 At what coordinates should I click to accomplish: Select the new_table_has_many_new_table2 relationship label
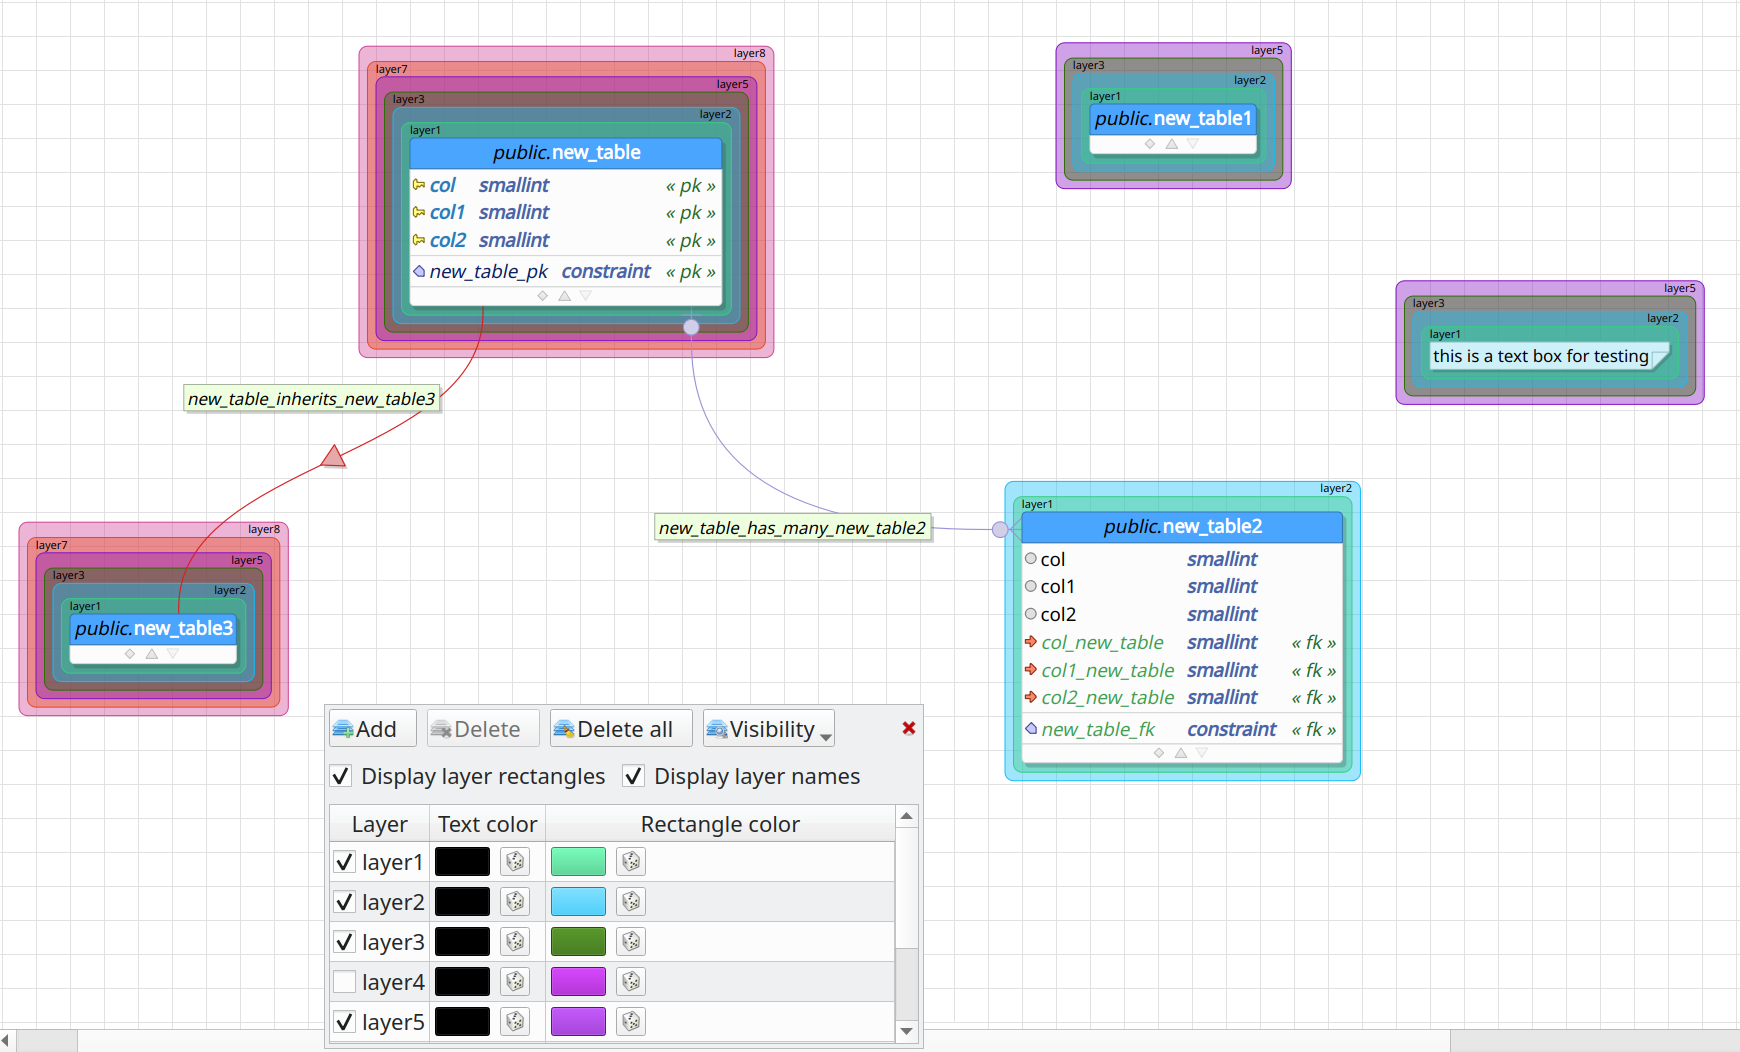(x=792, y=527)
